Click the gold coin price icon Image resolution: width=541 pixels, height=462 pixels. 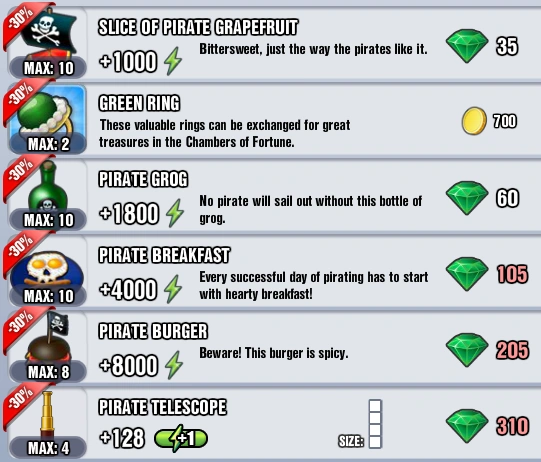[x=474, y=121]
